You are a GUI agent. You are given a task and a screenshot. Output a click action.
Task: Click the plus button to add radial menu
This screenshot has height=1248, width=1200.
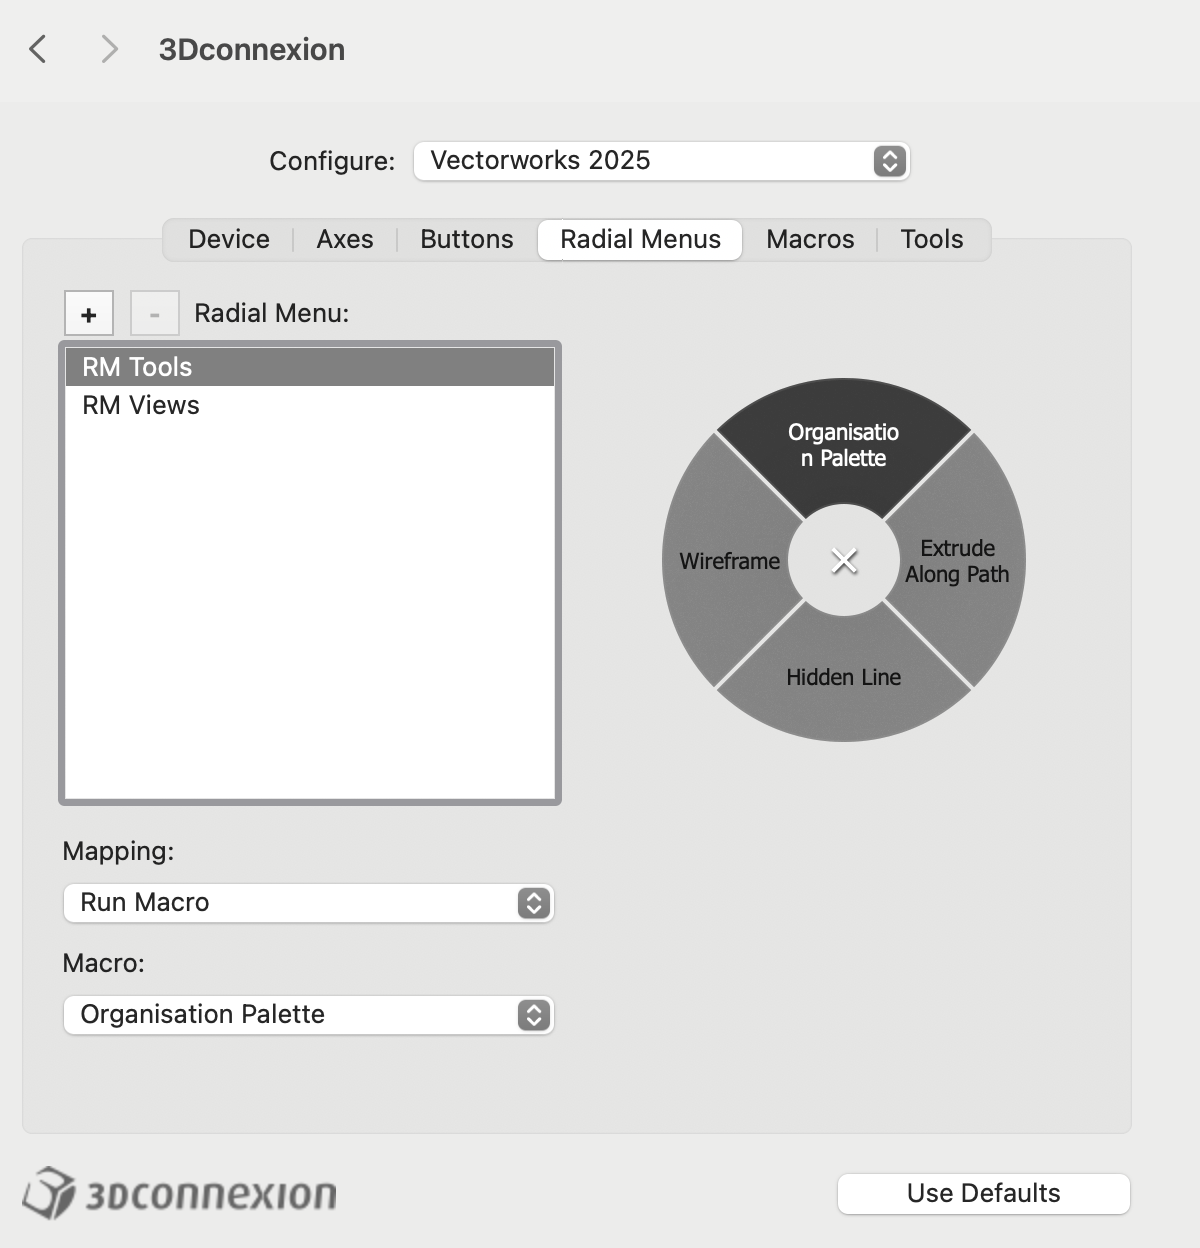(x=89, y=314)
